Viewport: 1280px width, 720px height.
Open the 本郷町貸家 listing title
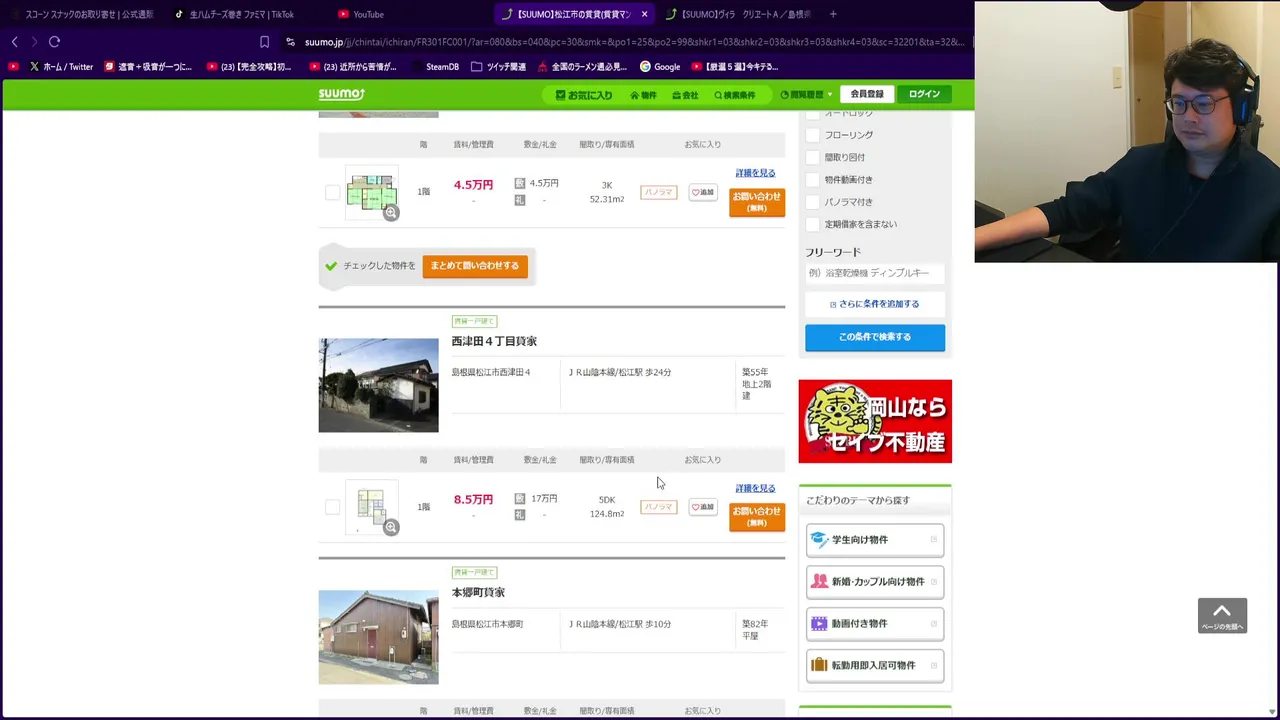(478, 593)
